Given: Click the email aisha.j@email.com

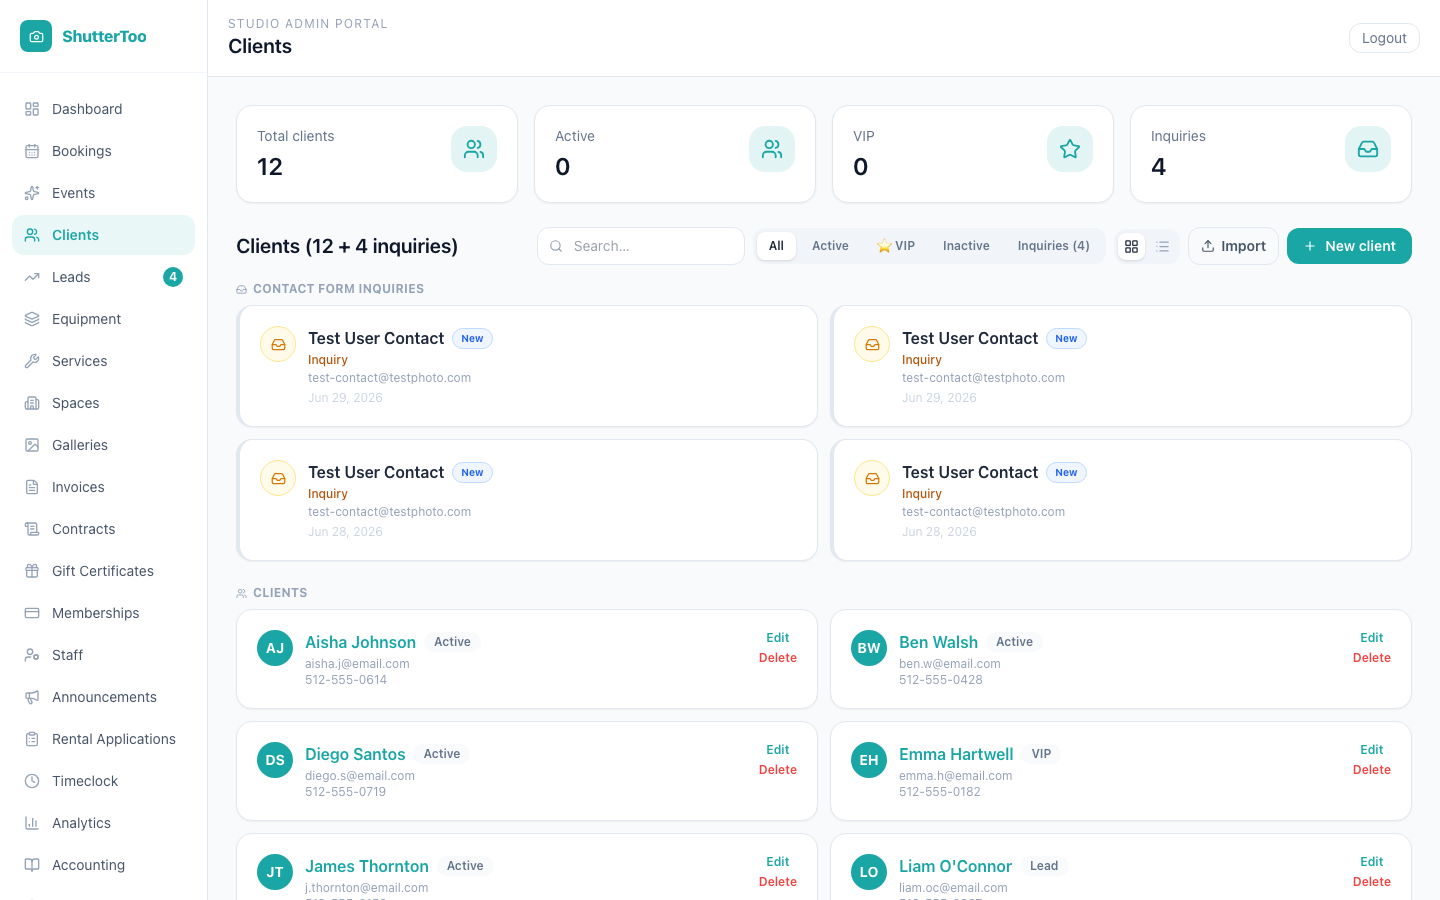Looking at the screenshot, I should click(357, 664).
